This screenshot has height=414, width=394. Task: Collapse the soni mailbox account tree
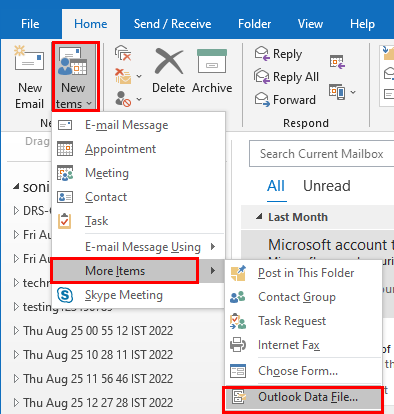tap(16, 187)
